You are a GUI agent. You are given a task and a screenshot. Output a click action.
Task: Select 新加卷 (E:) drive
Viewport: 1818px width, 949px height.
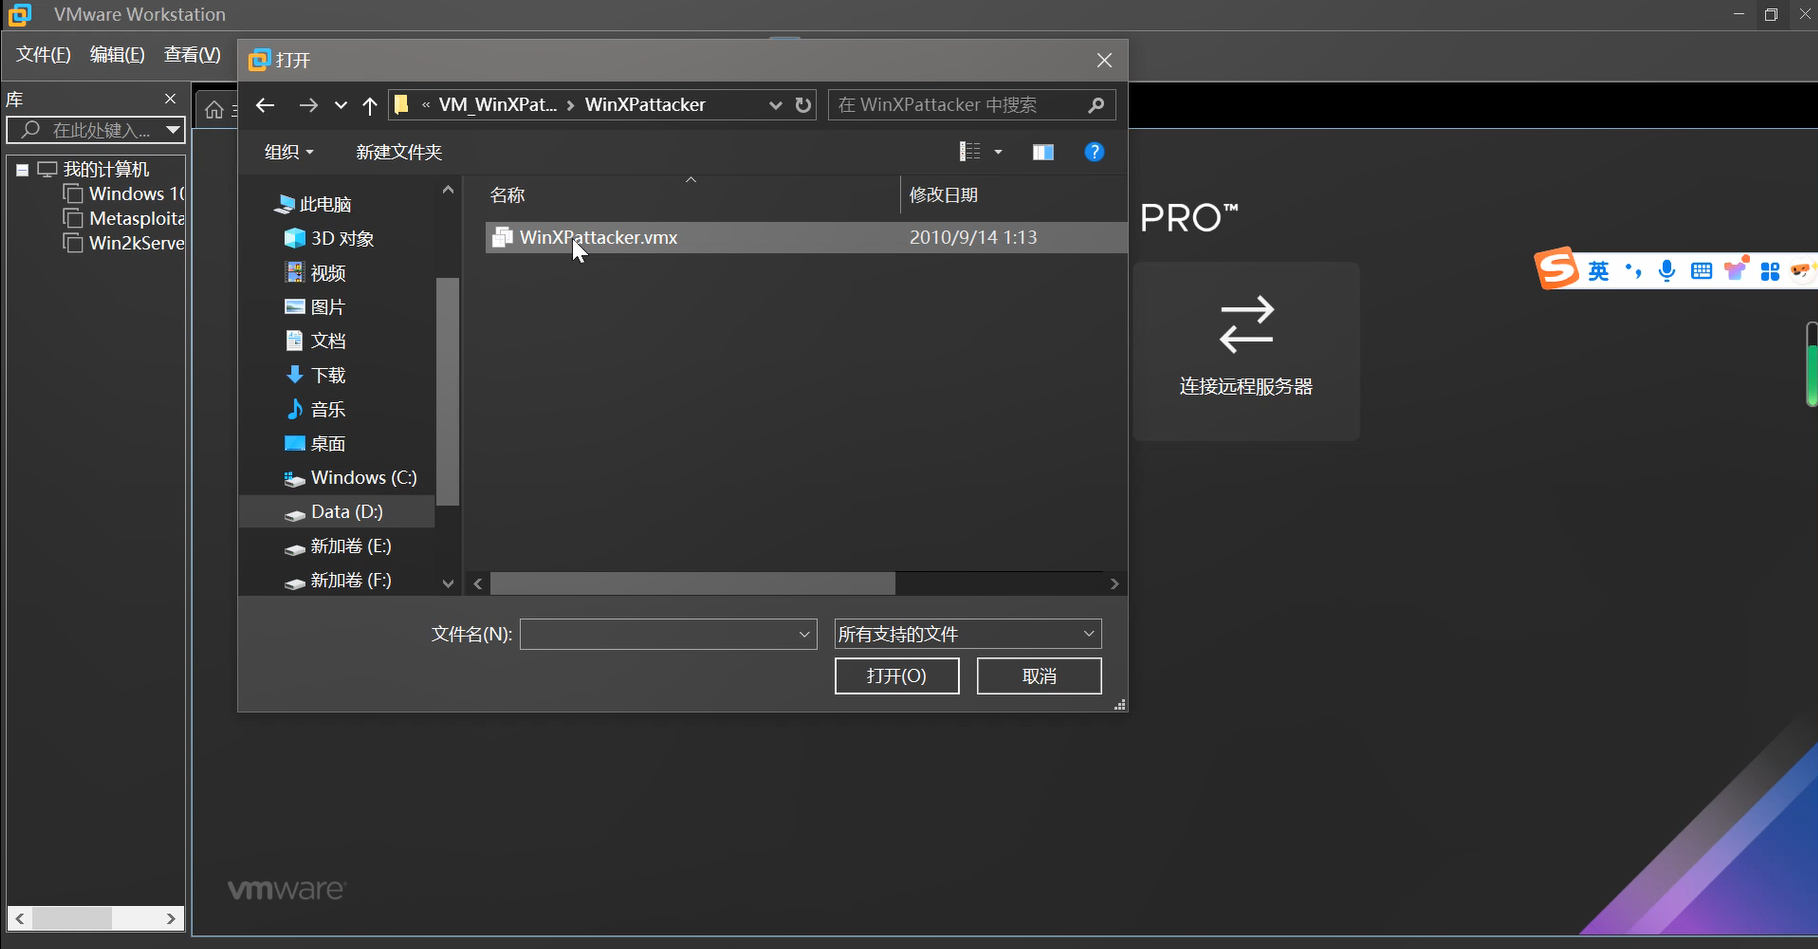click(x=338, y=546)
